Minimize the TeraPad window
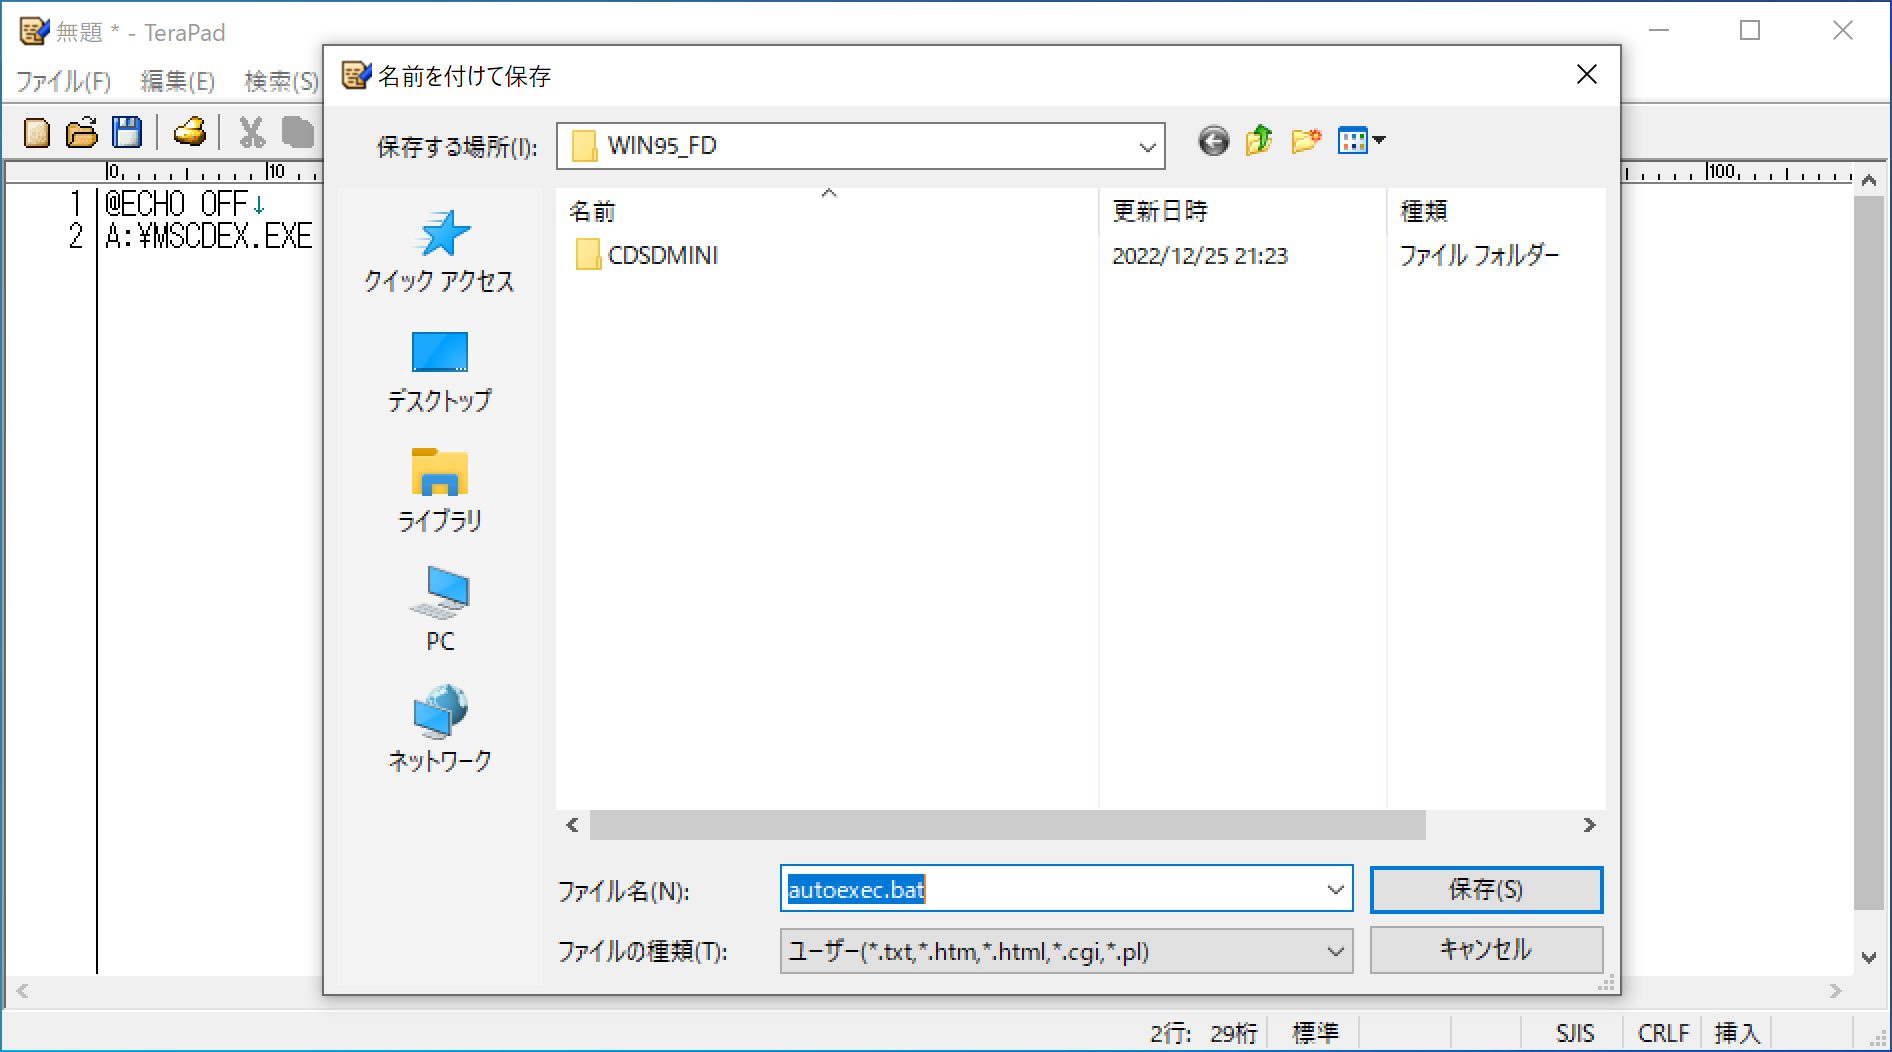Viewport: 1892px width, 1052px height. (1659, 31)
